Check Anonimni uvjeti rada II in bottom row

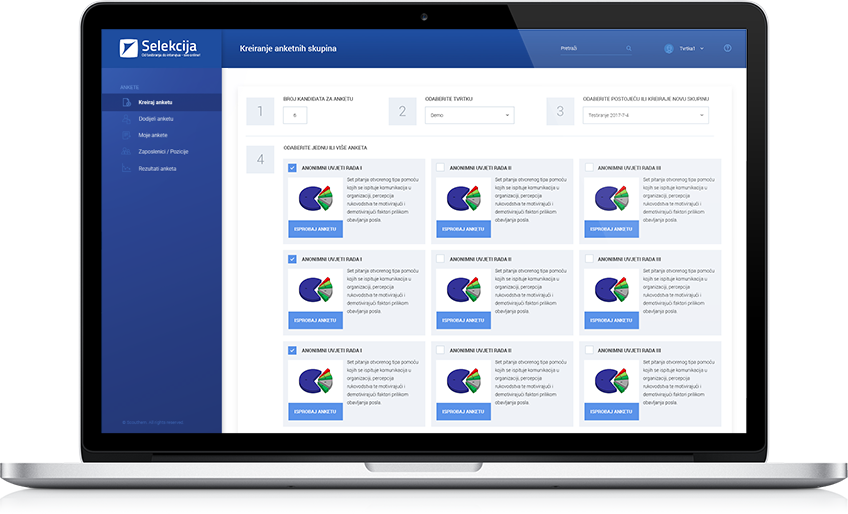click(440, 351)
